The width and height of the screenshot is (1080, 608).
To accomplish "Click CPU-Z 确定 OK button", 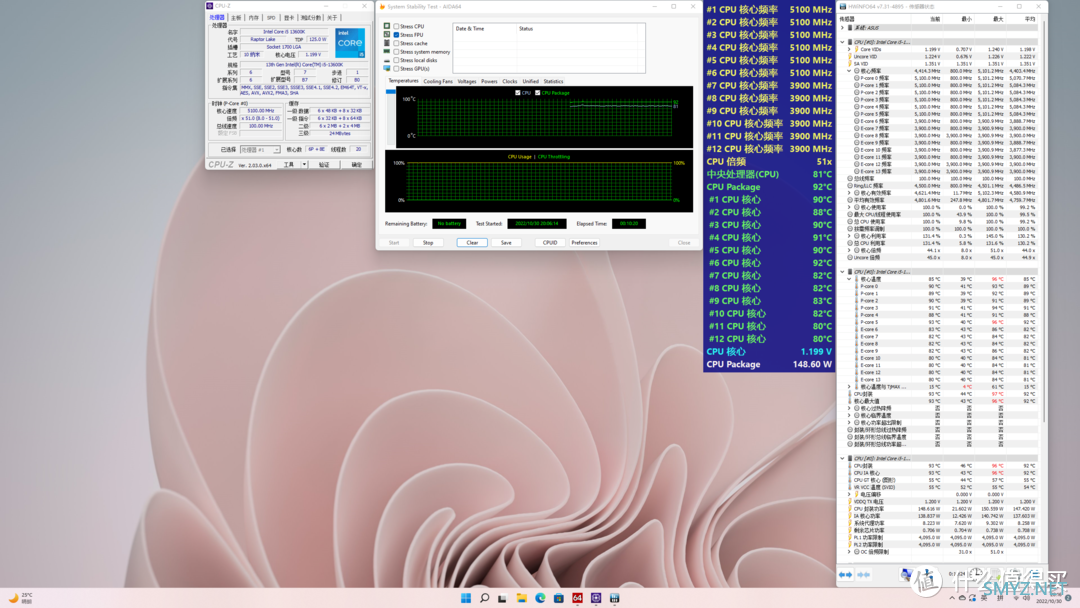I will (x=356, y=165).
